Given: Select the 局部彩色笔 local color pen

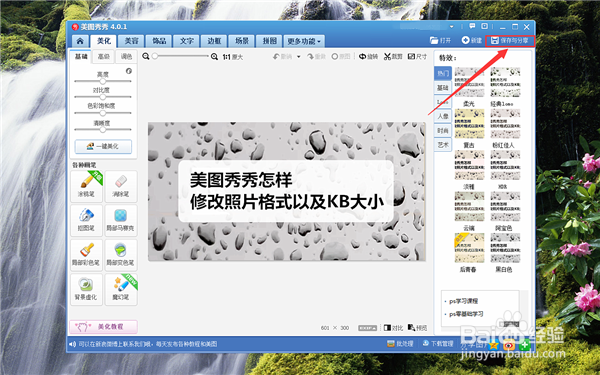Looking at the screenshot, I should [86, 255].
